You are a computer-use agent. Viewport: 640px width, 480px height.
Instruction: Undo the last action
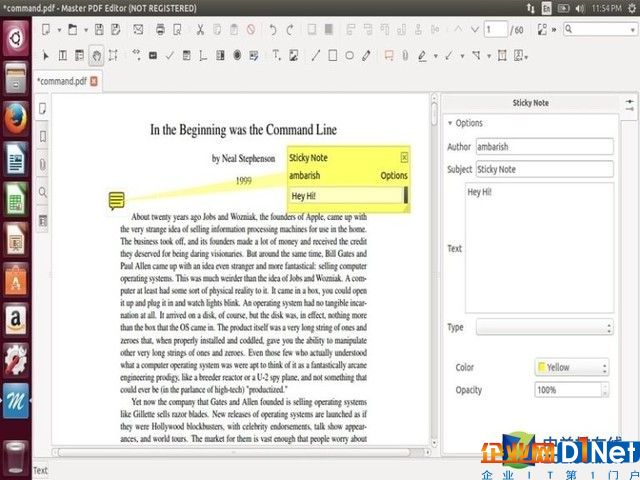click(273, 29)
